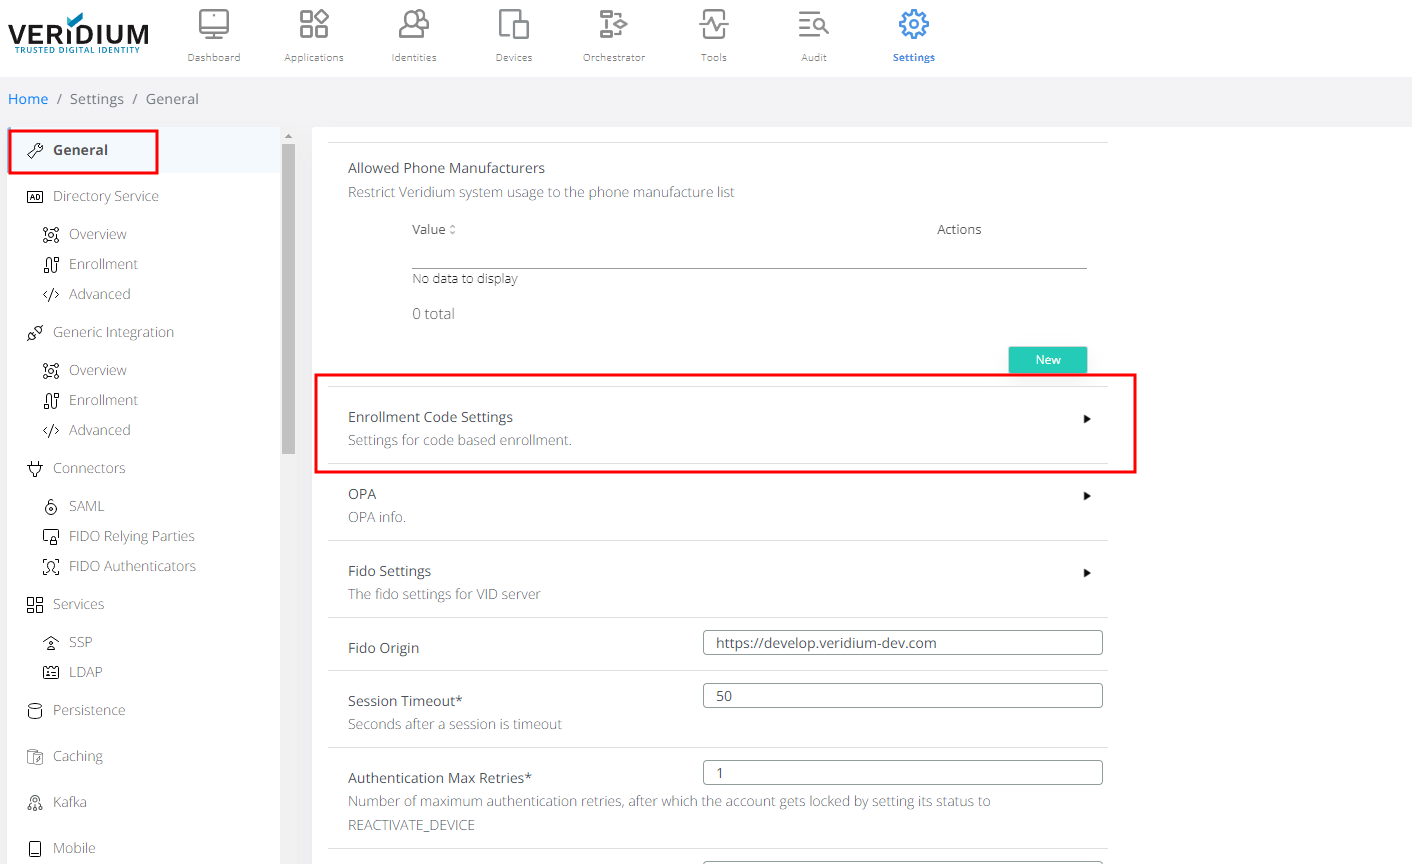The height and width of the screenshot is (864, 1412).
Task: Open the Applications icon in top bar
Action: coord(314,25)
